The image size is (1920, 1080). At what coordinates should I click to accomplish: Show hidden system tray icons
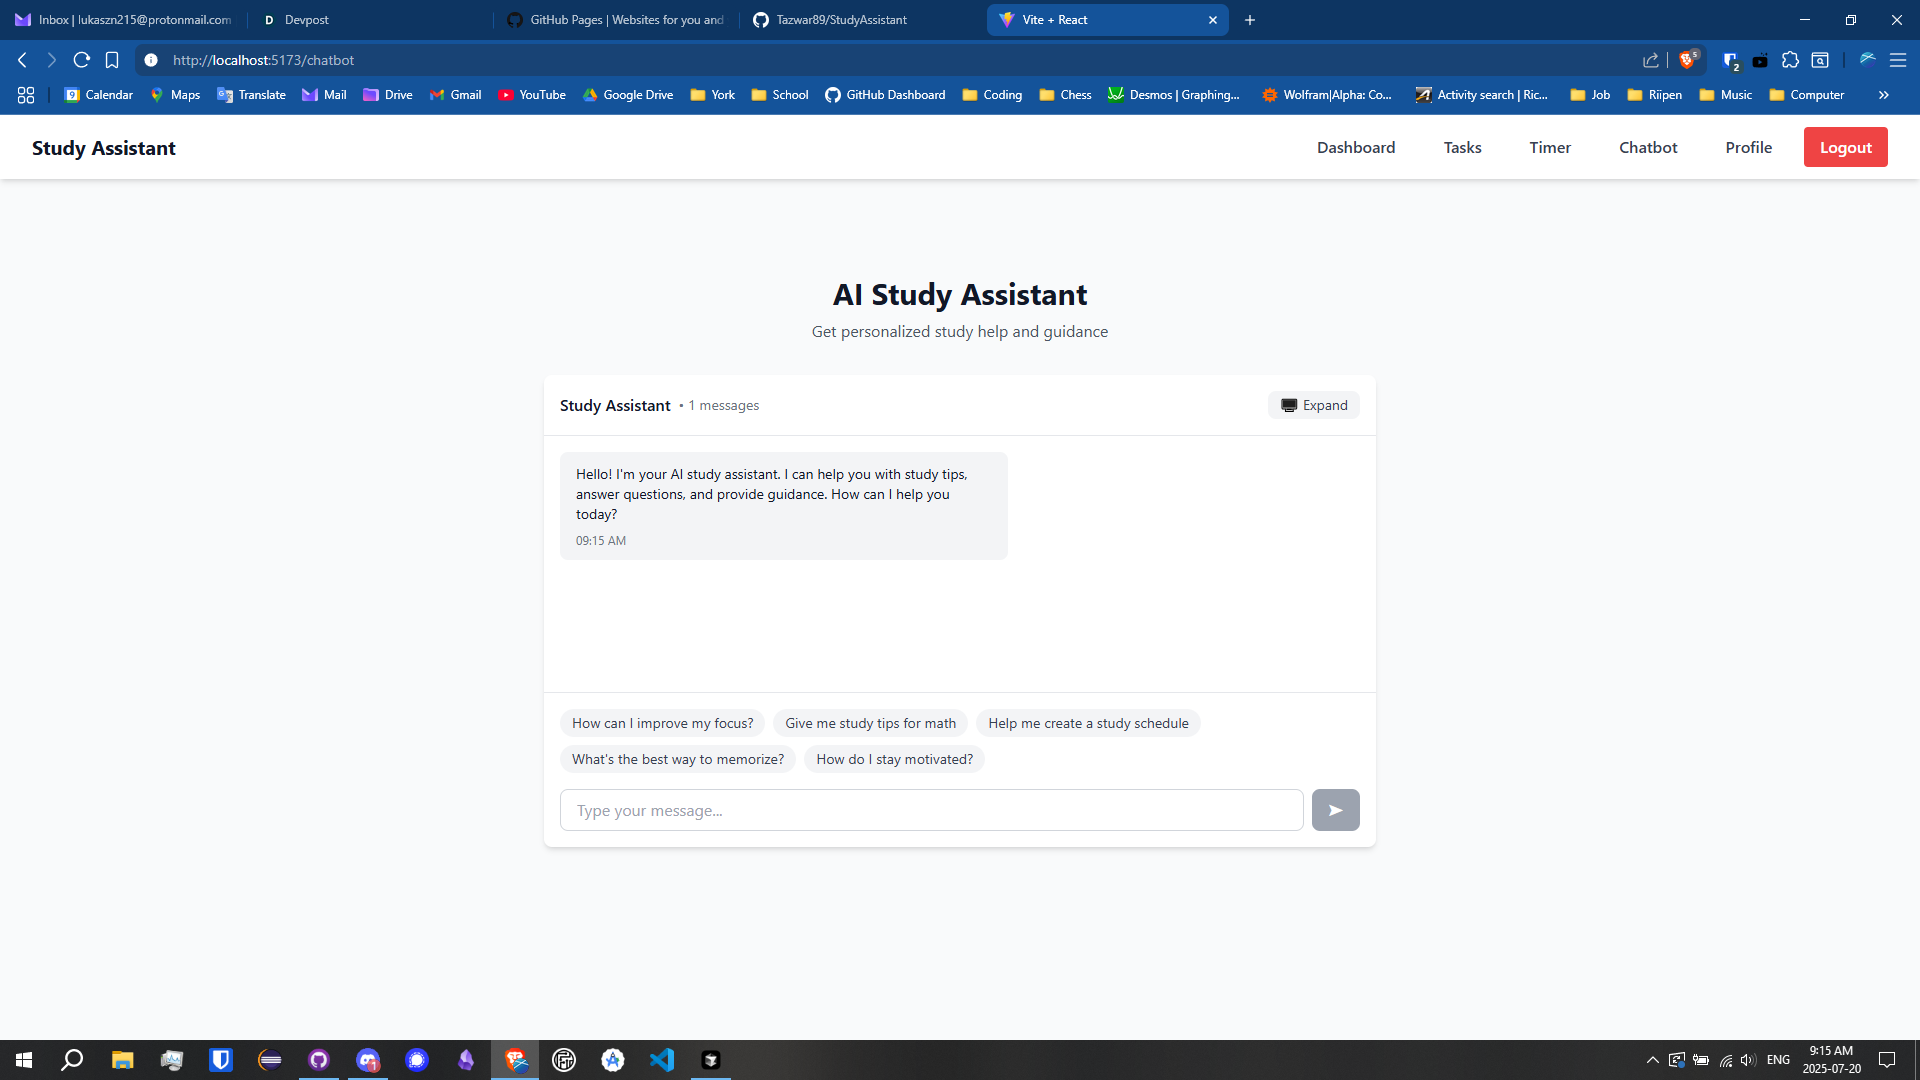click(x=1652, y=1060)
